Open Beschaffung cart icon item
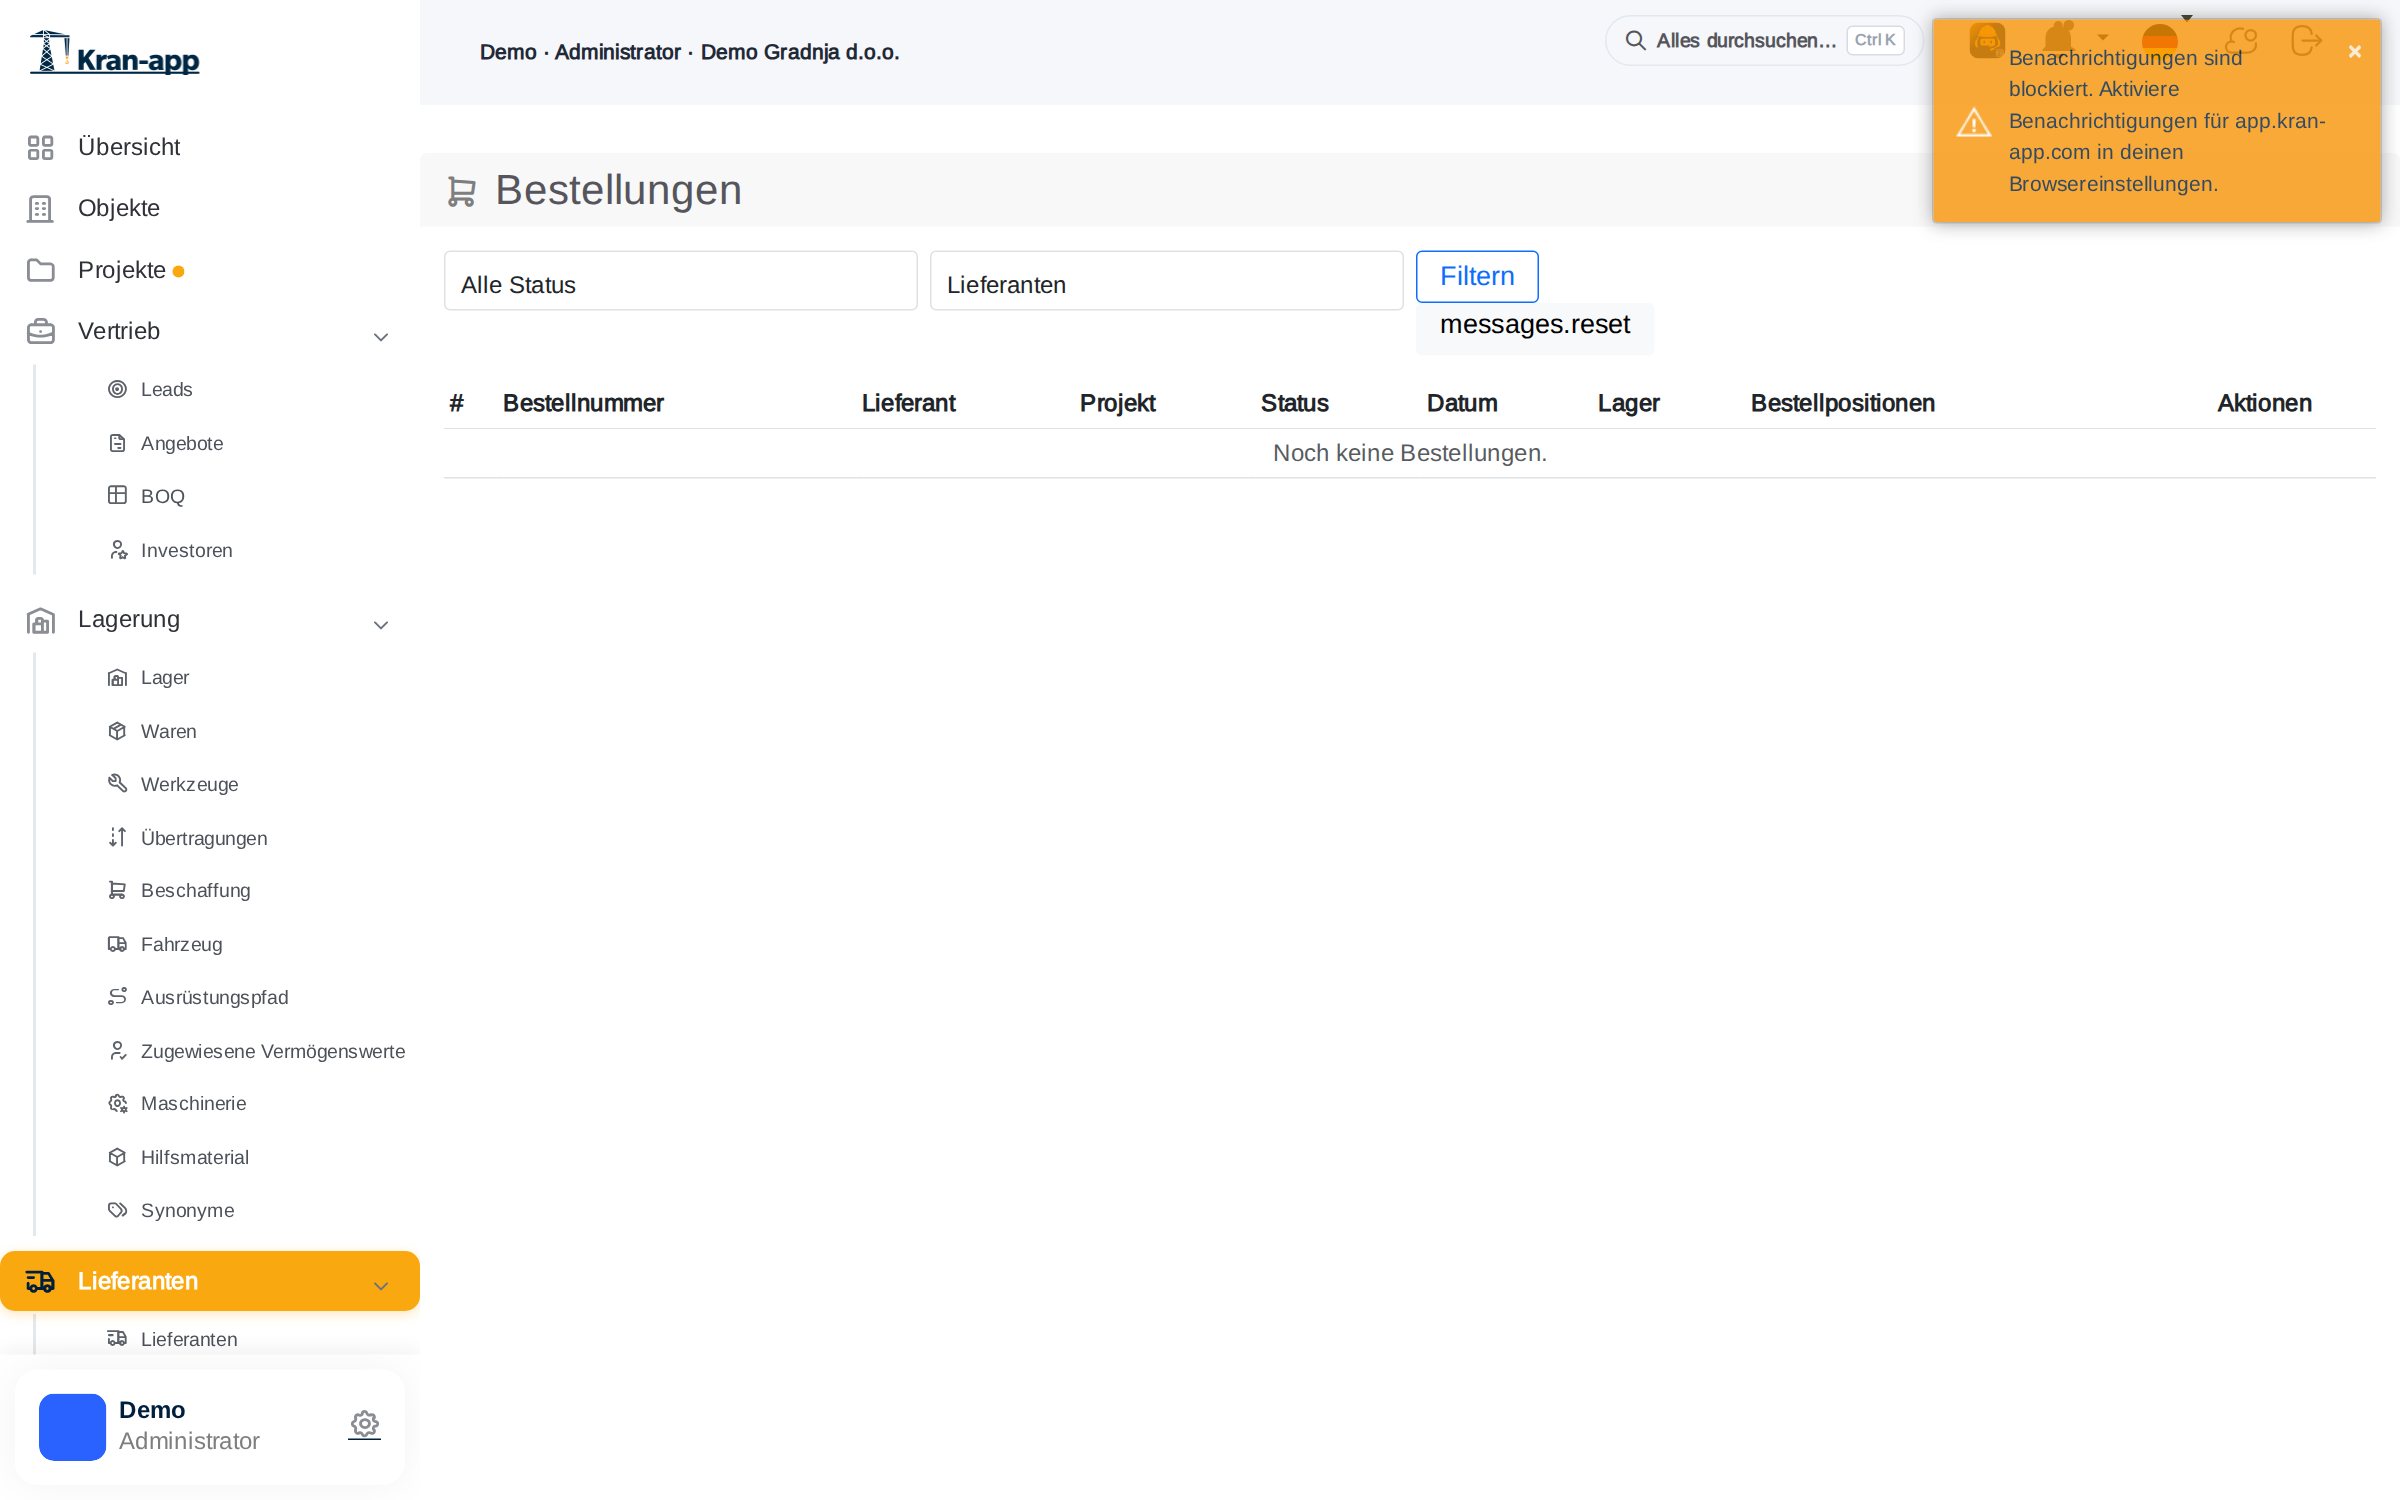Viewport: 2400px width, 1500px height. pyautogui.click(x=117, y=890)
